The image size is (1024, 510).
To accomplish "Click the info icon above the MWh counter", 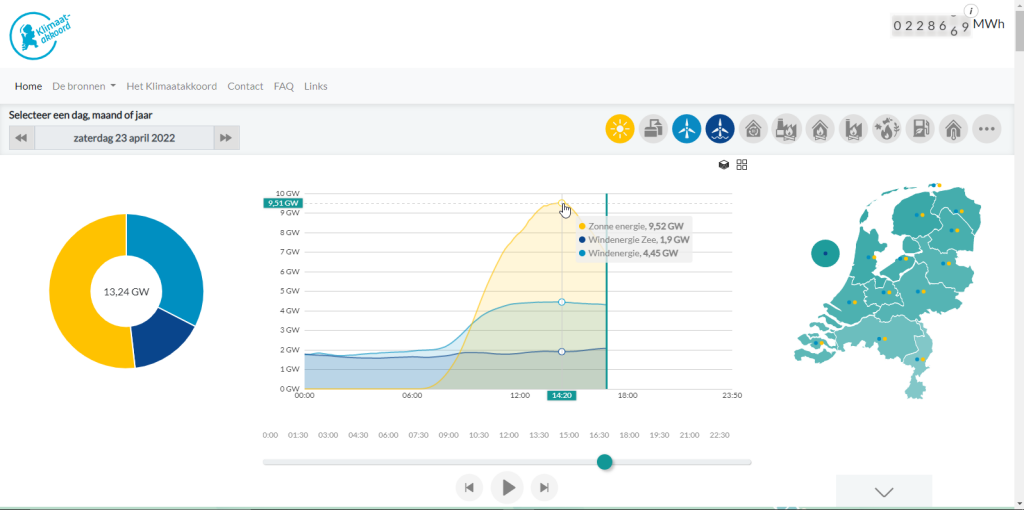I will click(x=972, y=10).
